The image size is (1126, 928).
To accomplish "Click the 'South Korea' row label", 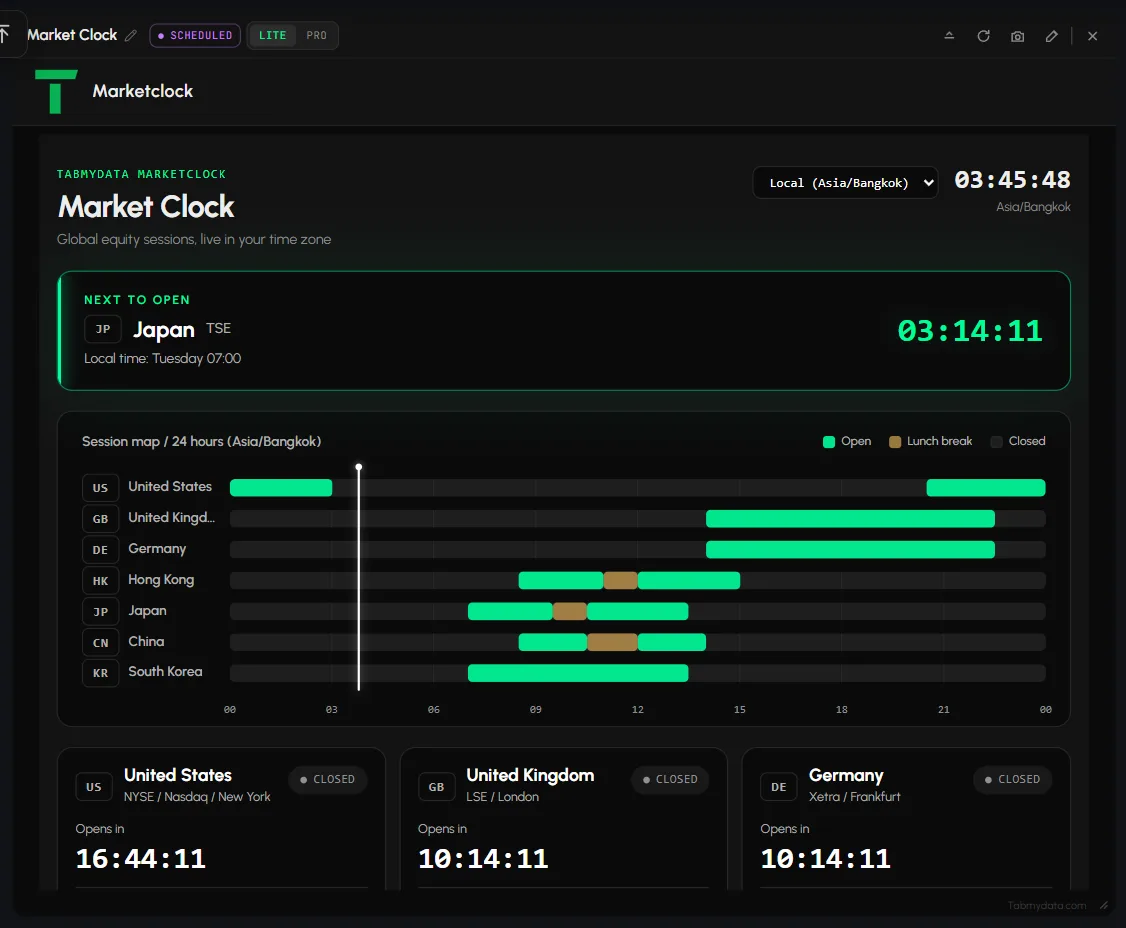I will click(165, 672).
